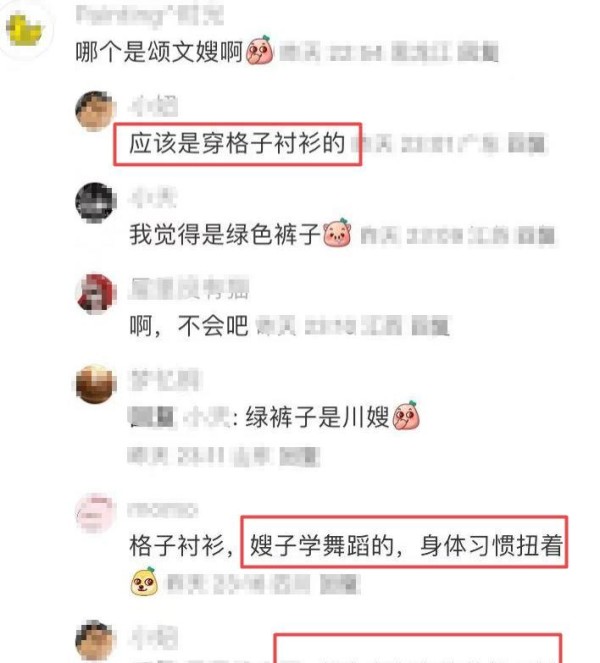The width and height of the screenshot is (600, 663).
Task: Open the red avatar beside 啊，不会吧
Action: [x=96, y=293]
